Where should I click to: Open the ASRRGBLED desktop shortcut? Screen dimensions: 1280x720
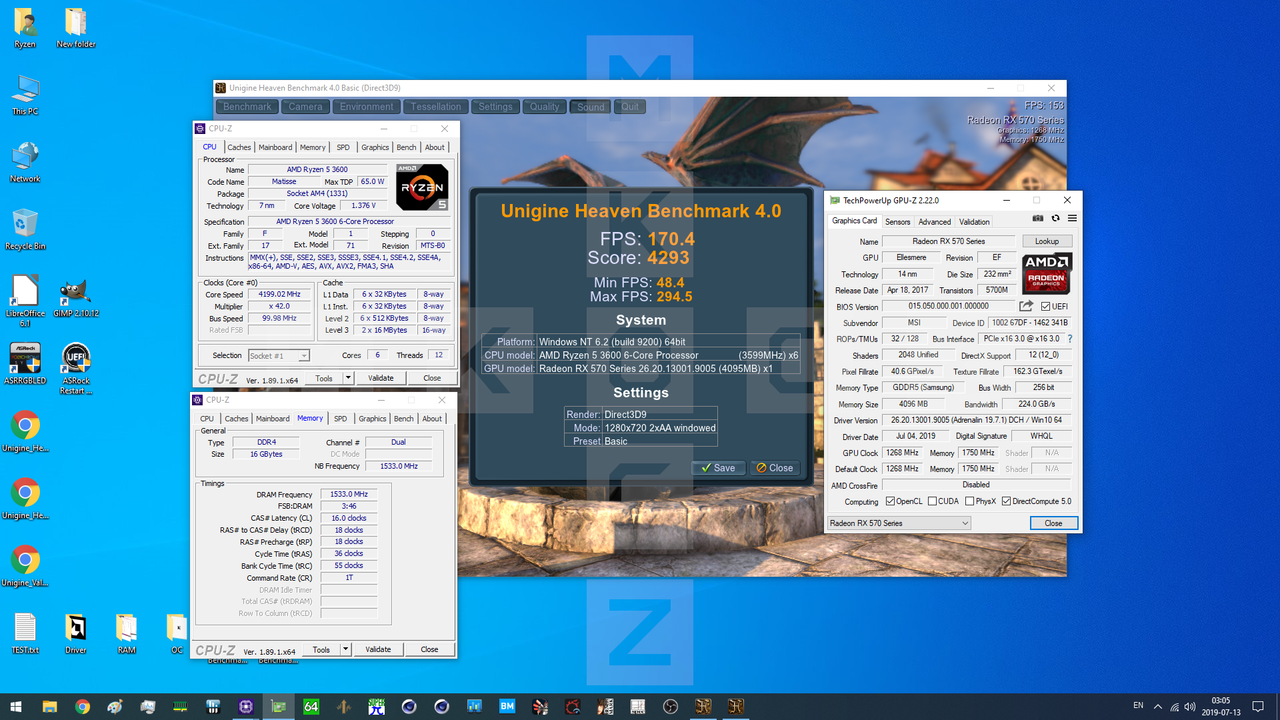pyautogui.click(x=25, y=364)
